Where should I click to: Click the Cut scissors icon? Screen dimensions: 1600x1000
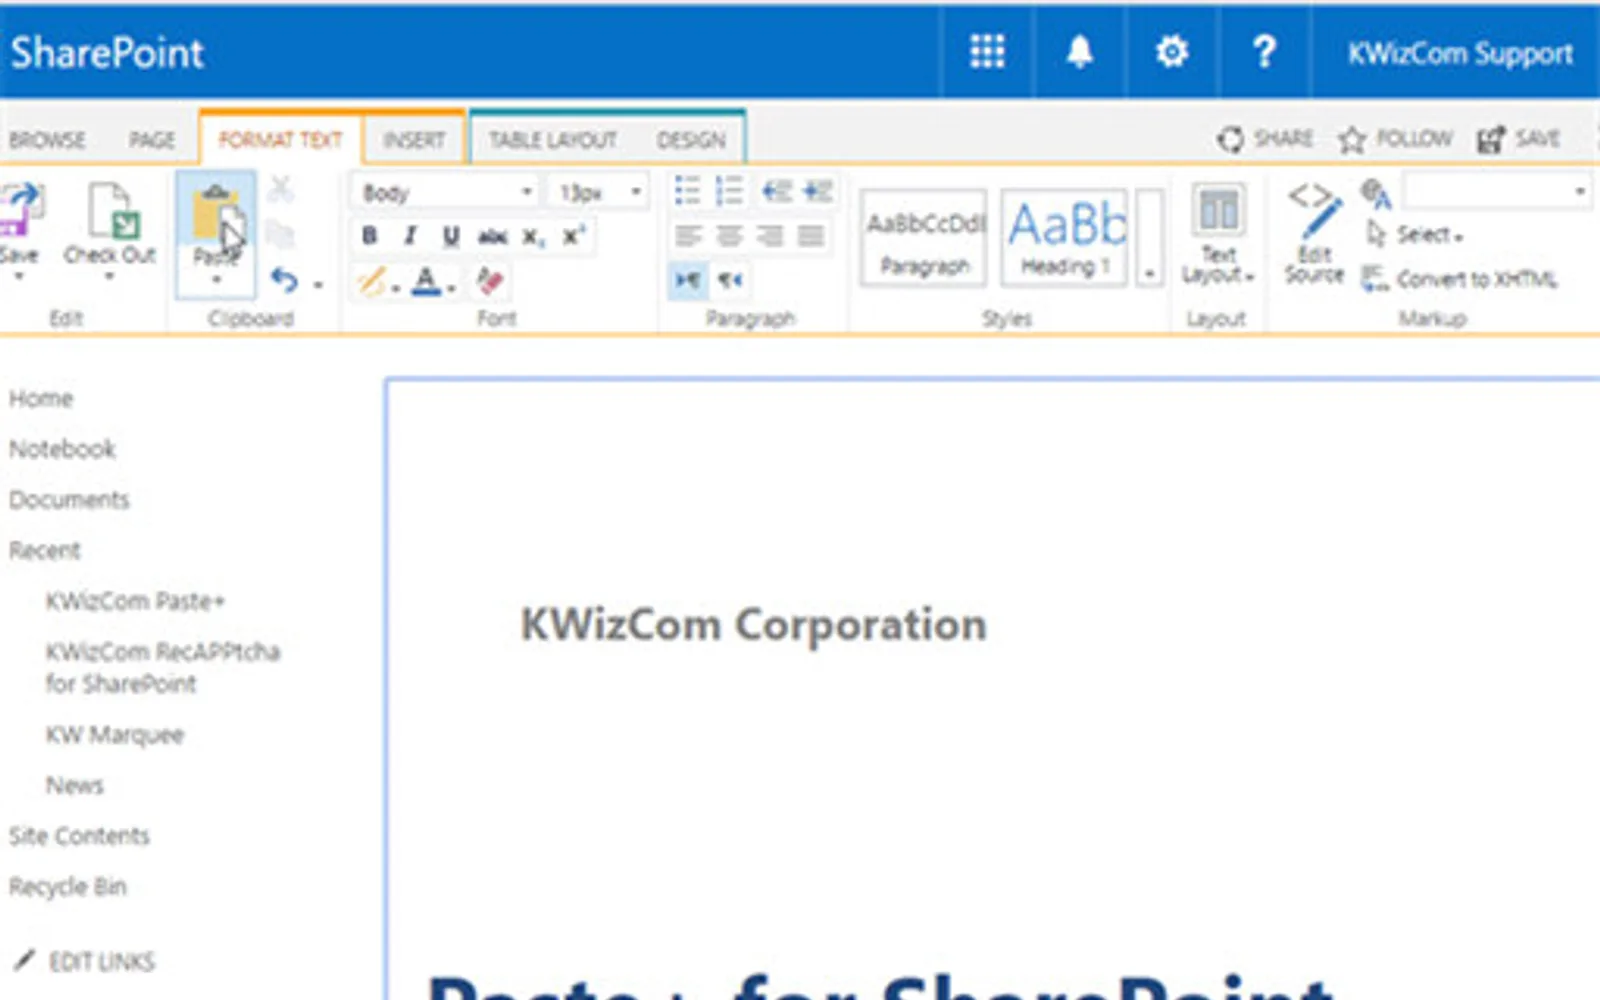click(x=281, y=189)
